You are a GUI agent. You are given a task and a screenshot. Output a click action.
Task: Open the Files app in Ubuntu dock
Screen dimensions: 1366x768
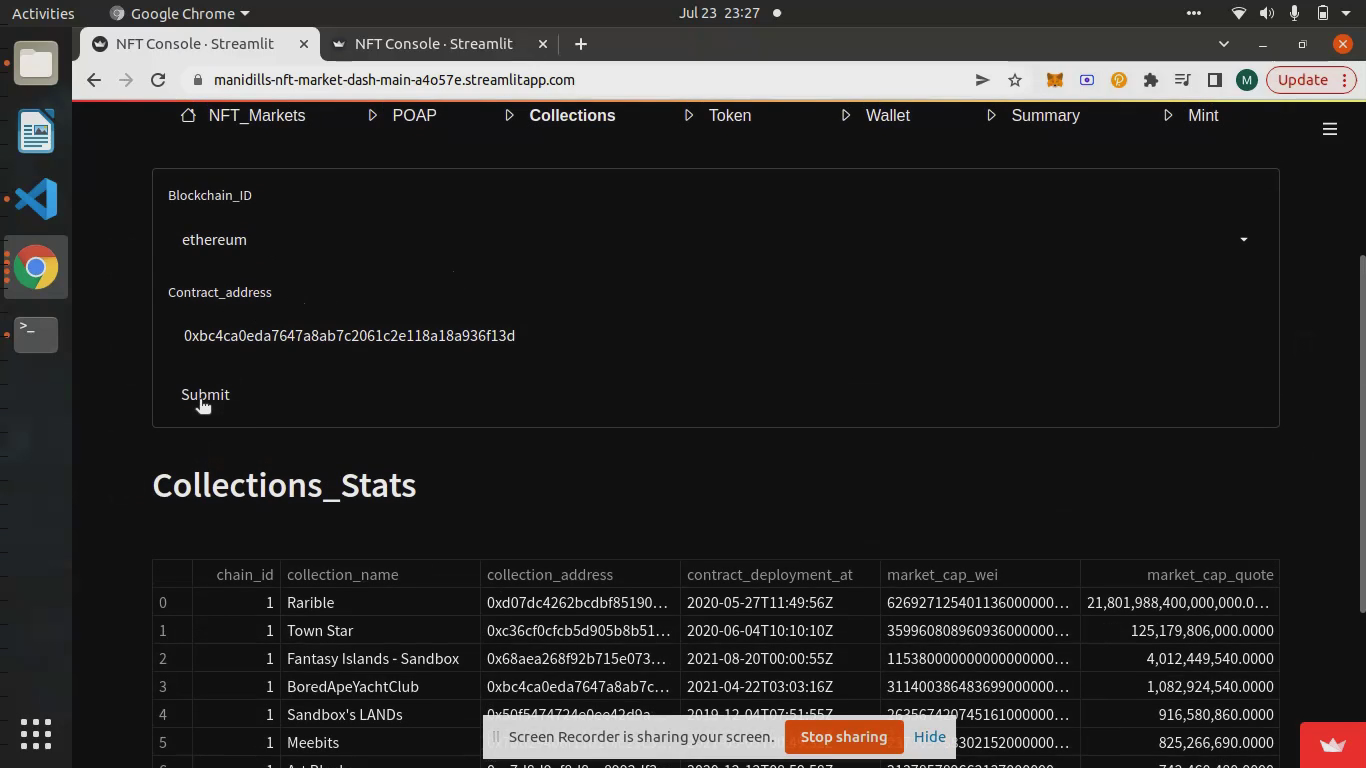pos(36,64)
